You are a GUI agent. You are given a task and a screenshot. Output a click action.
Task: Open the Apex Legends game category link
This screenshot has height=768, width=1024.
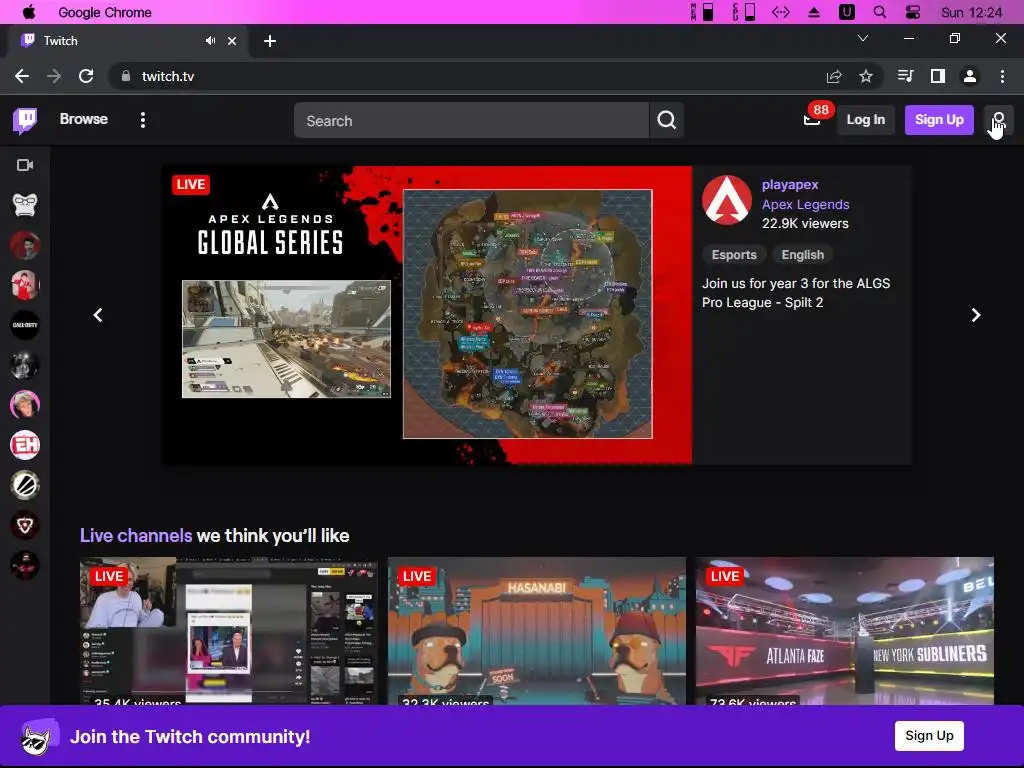pos(805,204)
